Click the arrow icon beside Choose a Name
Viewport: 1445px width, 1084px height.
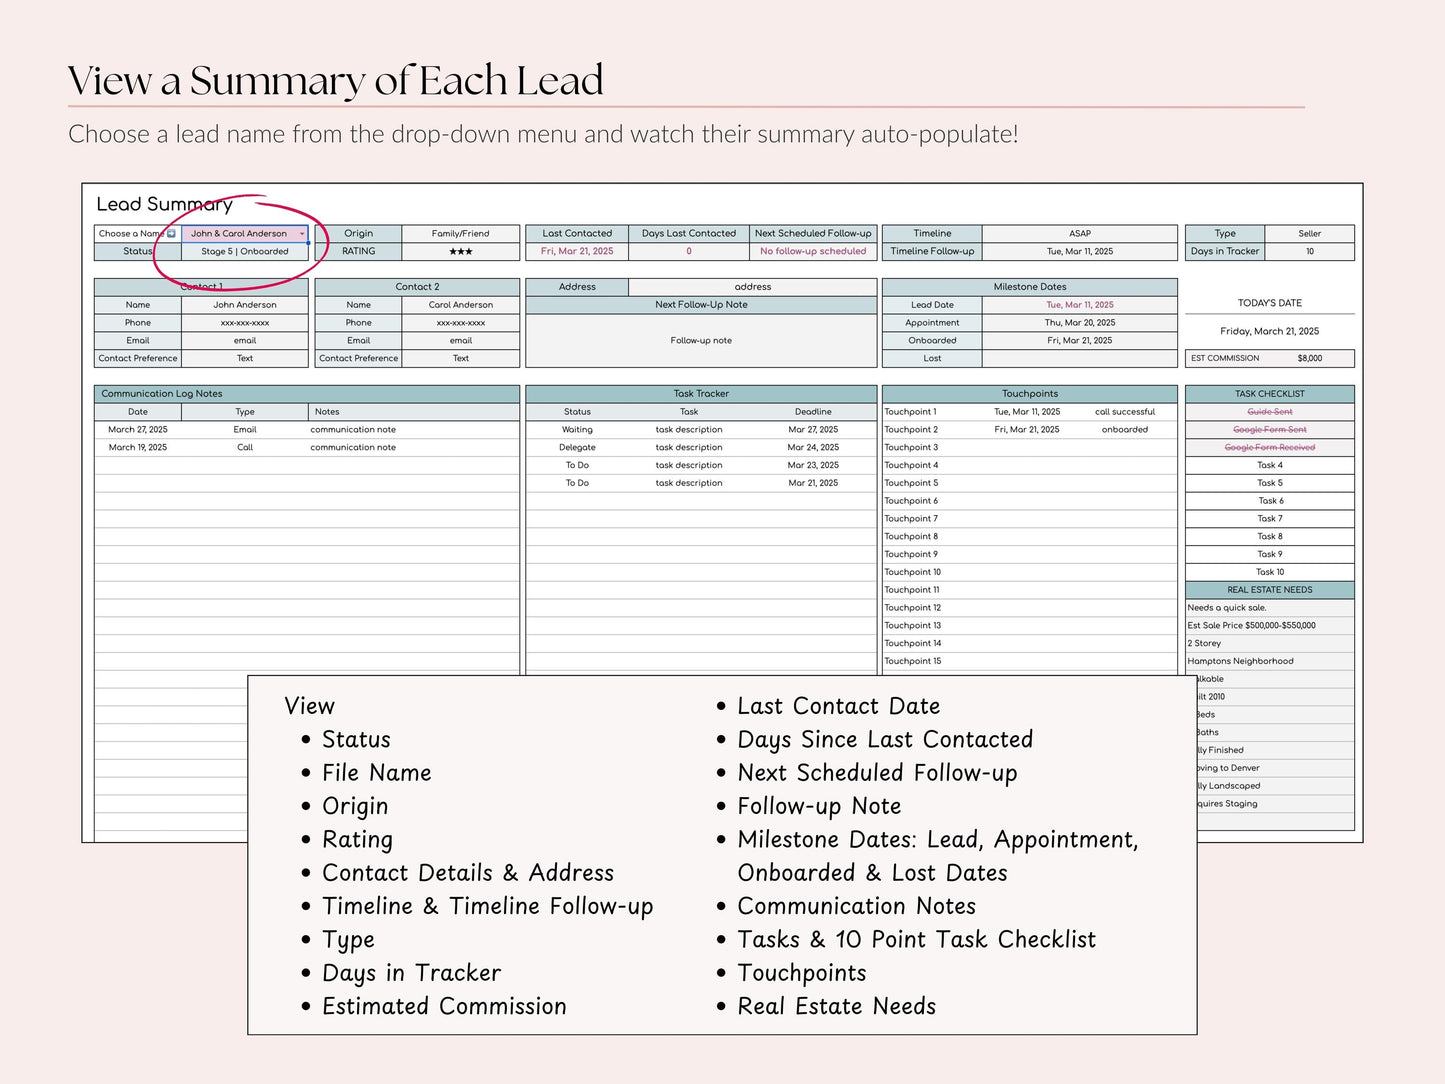[x=171, y=234]
